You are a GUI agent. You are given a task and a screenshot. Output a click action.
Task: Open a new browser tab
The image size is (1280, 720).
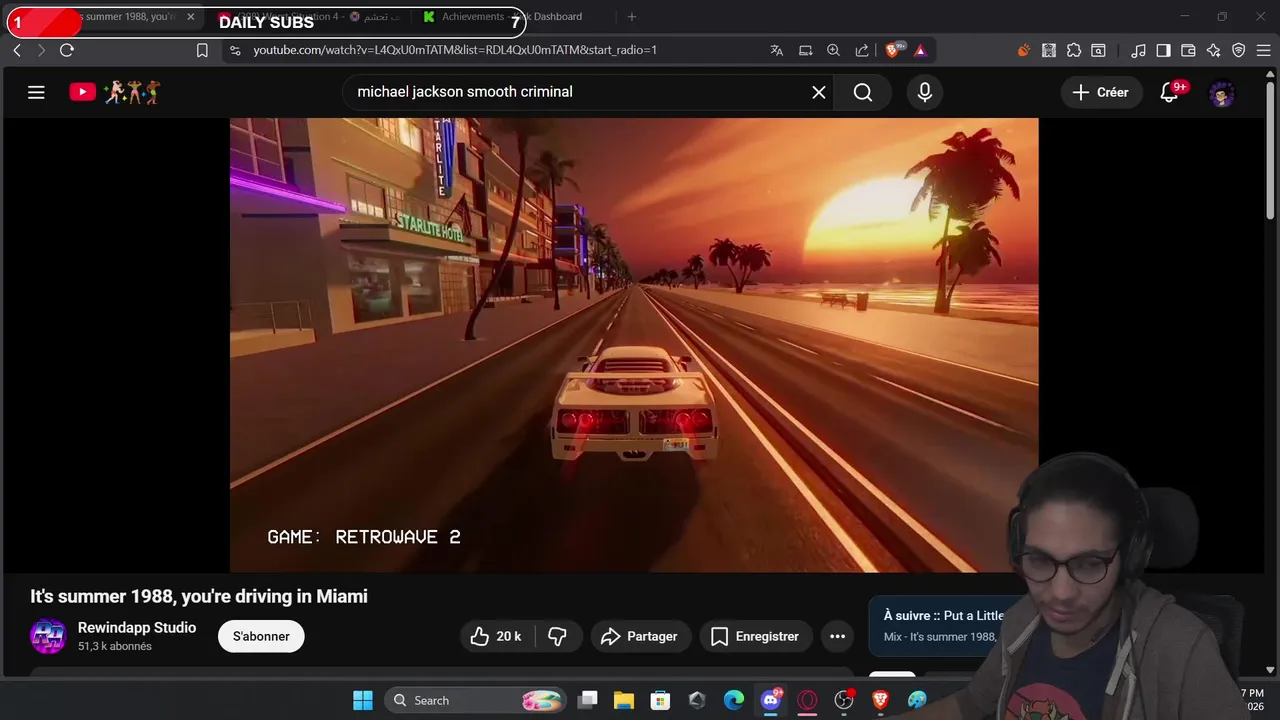[631, 17]
